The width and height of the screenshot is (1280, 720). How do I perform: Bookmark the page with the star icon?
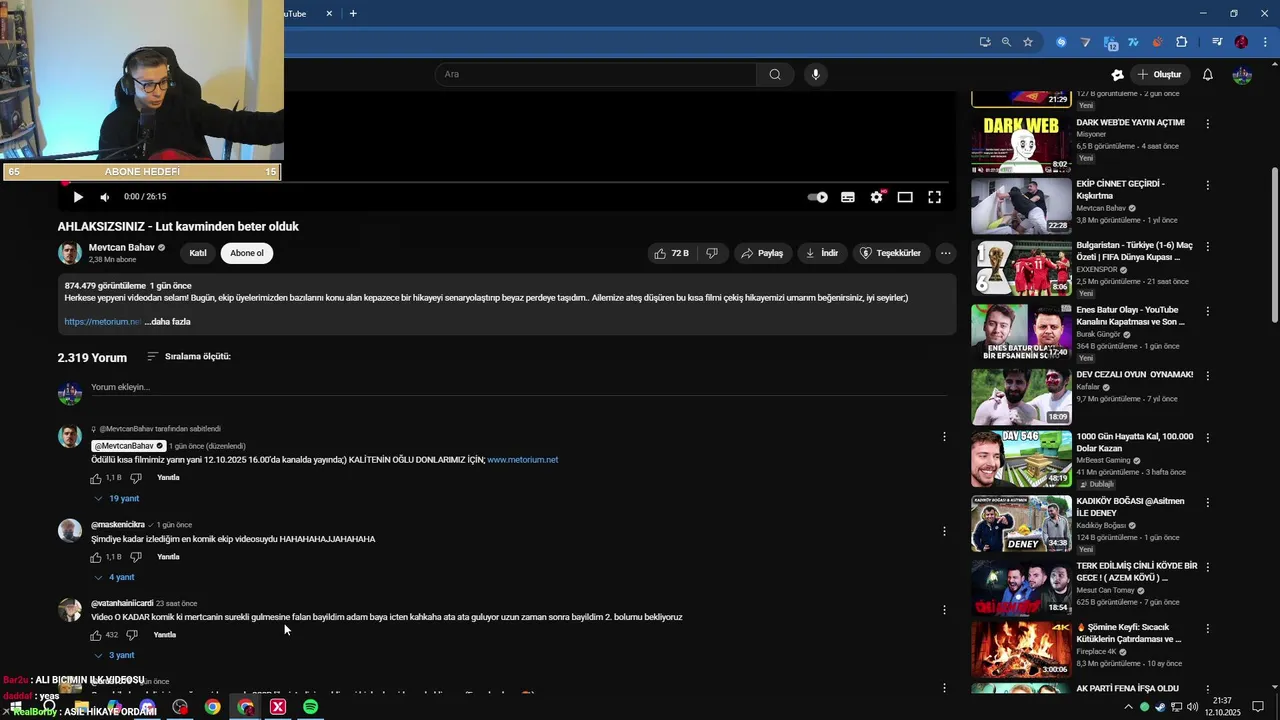coord(1028,42)
